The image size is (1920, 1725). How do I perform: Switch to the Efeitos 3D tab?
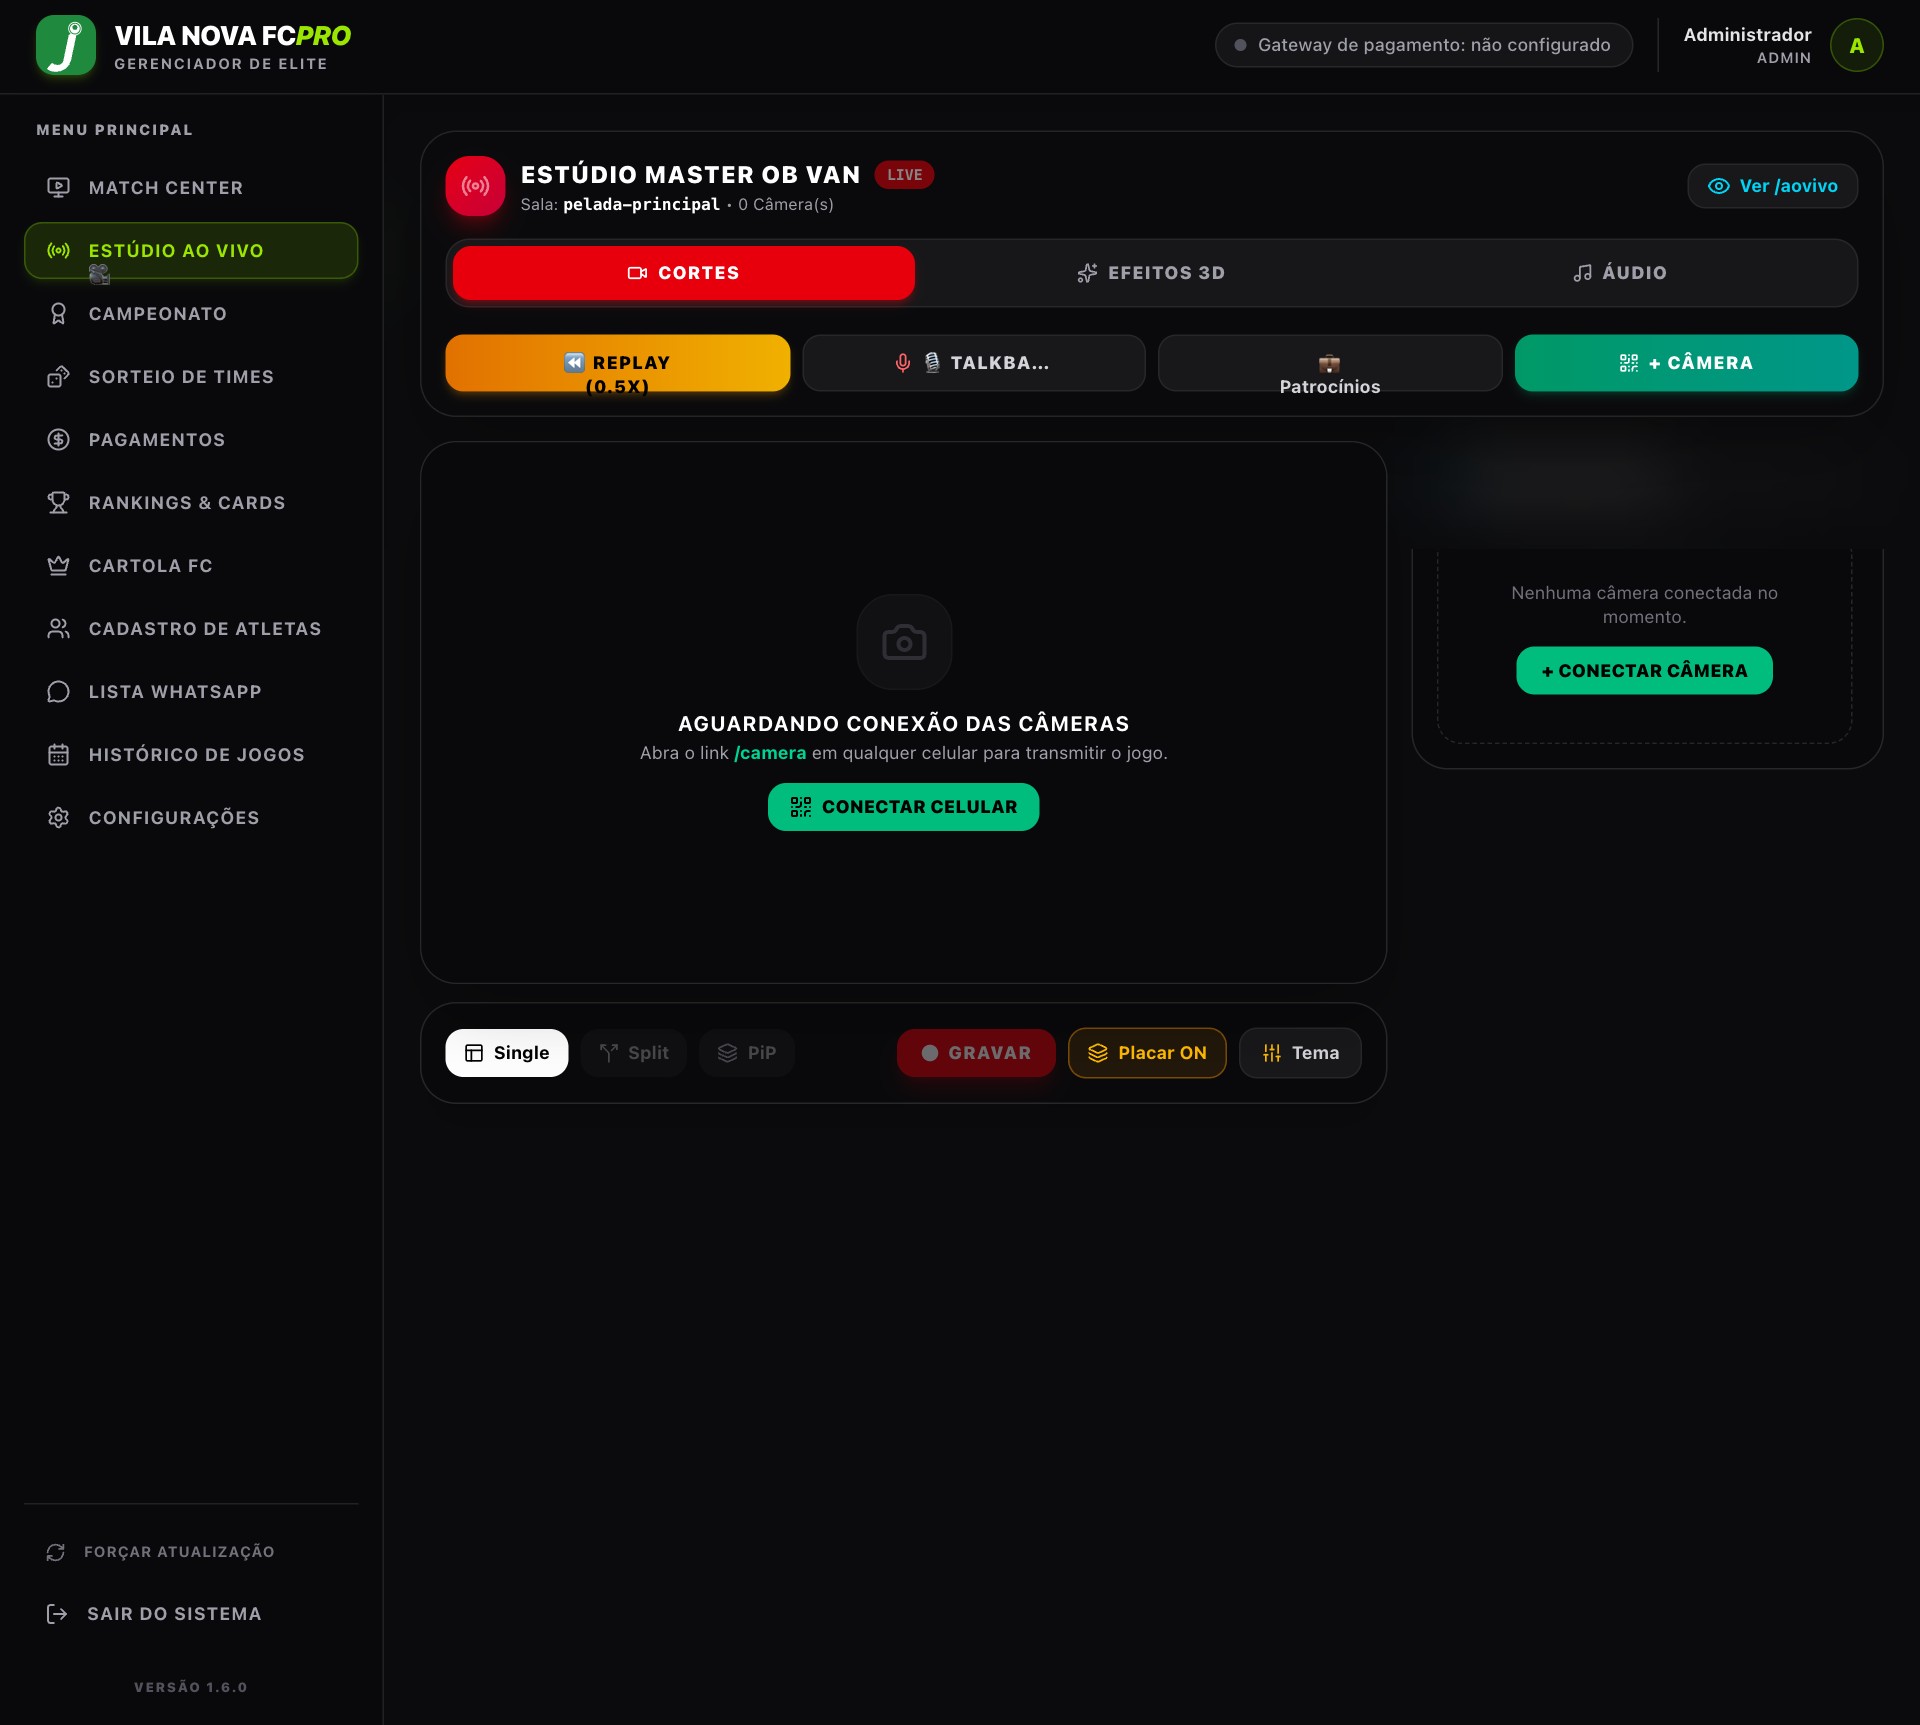pos(1151,273)
